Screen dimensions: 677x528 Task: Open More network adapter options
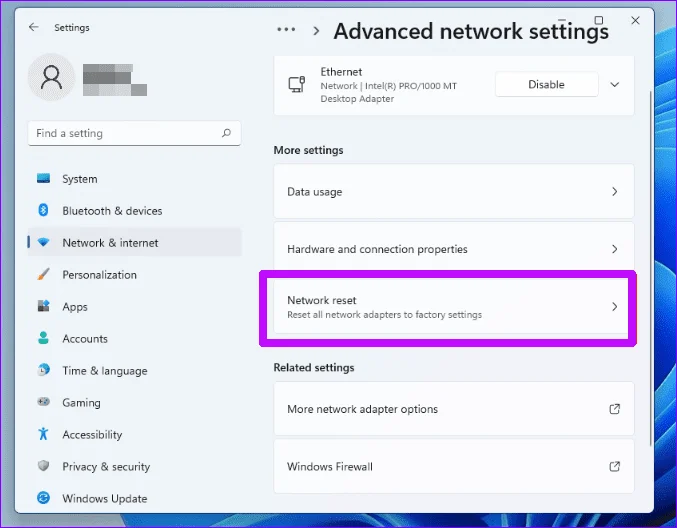454,409
